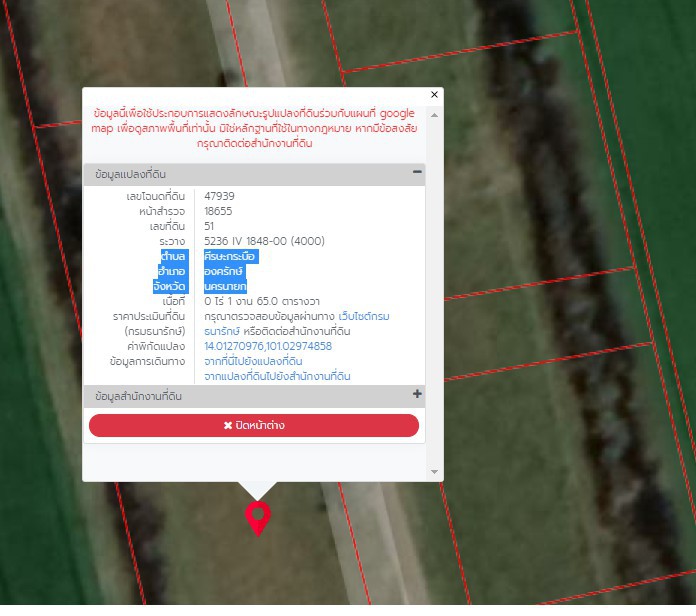Image resolution: width=696 pixels, height=616 pixels.
Task: Select the survey page value 18655
Action: [x=218, y=211]
